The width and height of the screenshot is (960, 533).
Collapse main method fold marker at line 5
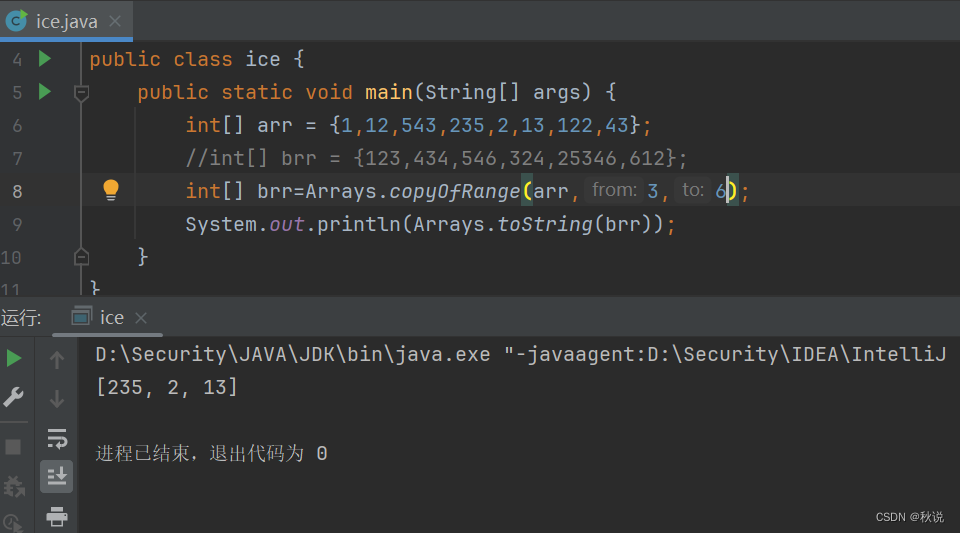coord(81,93)
